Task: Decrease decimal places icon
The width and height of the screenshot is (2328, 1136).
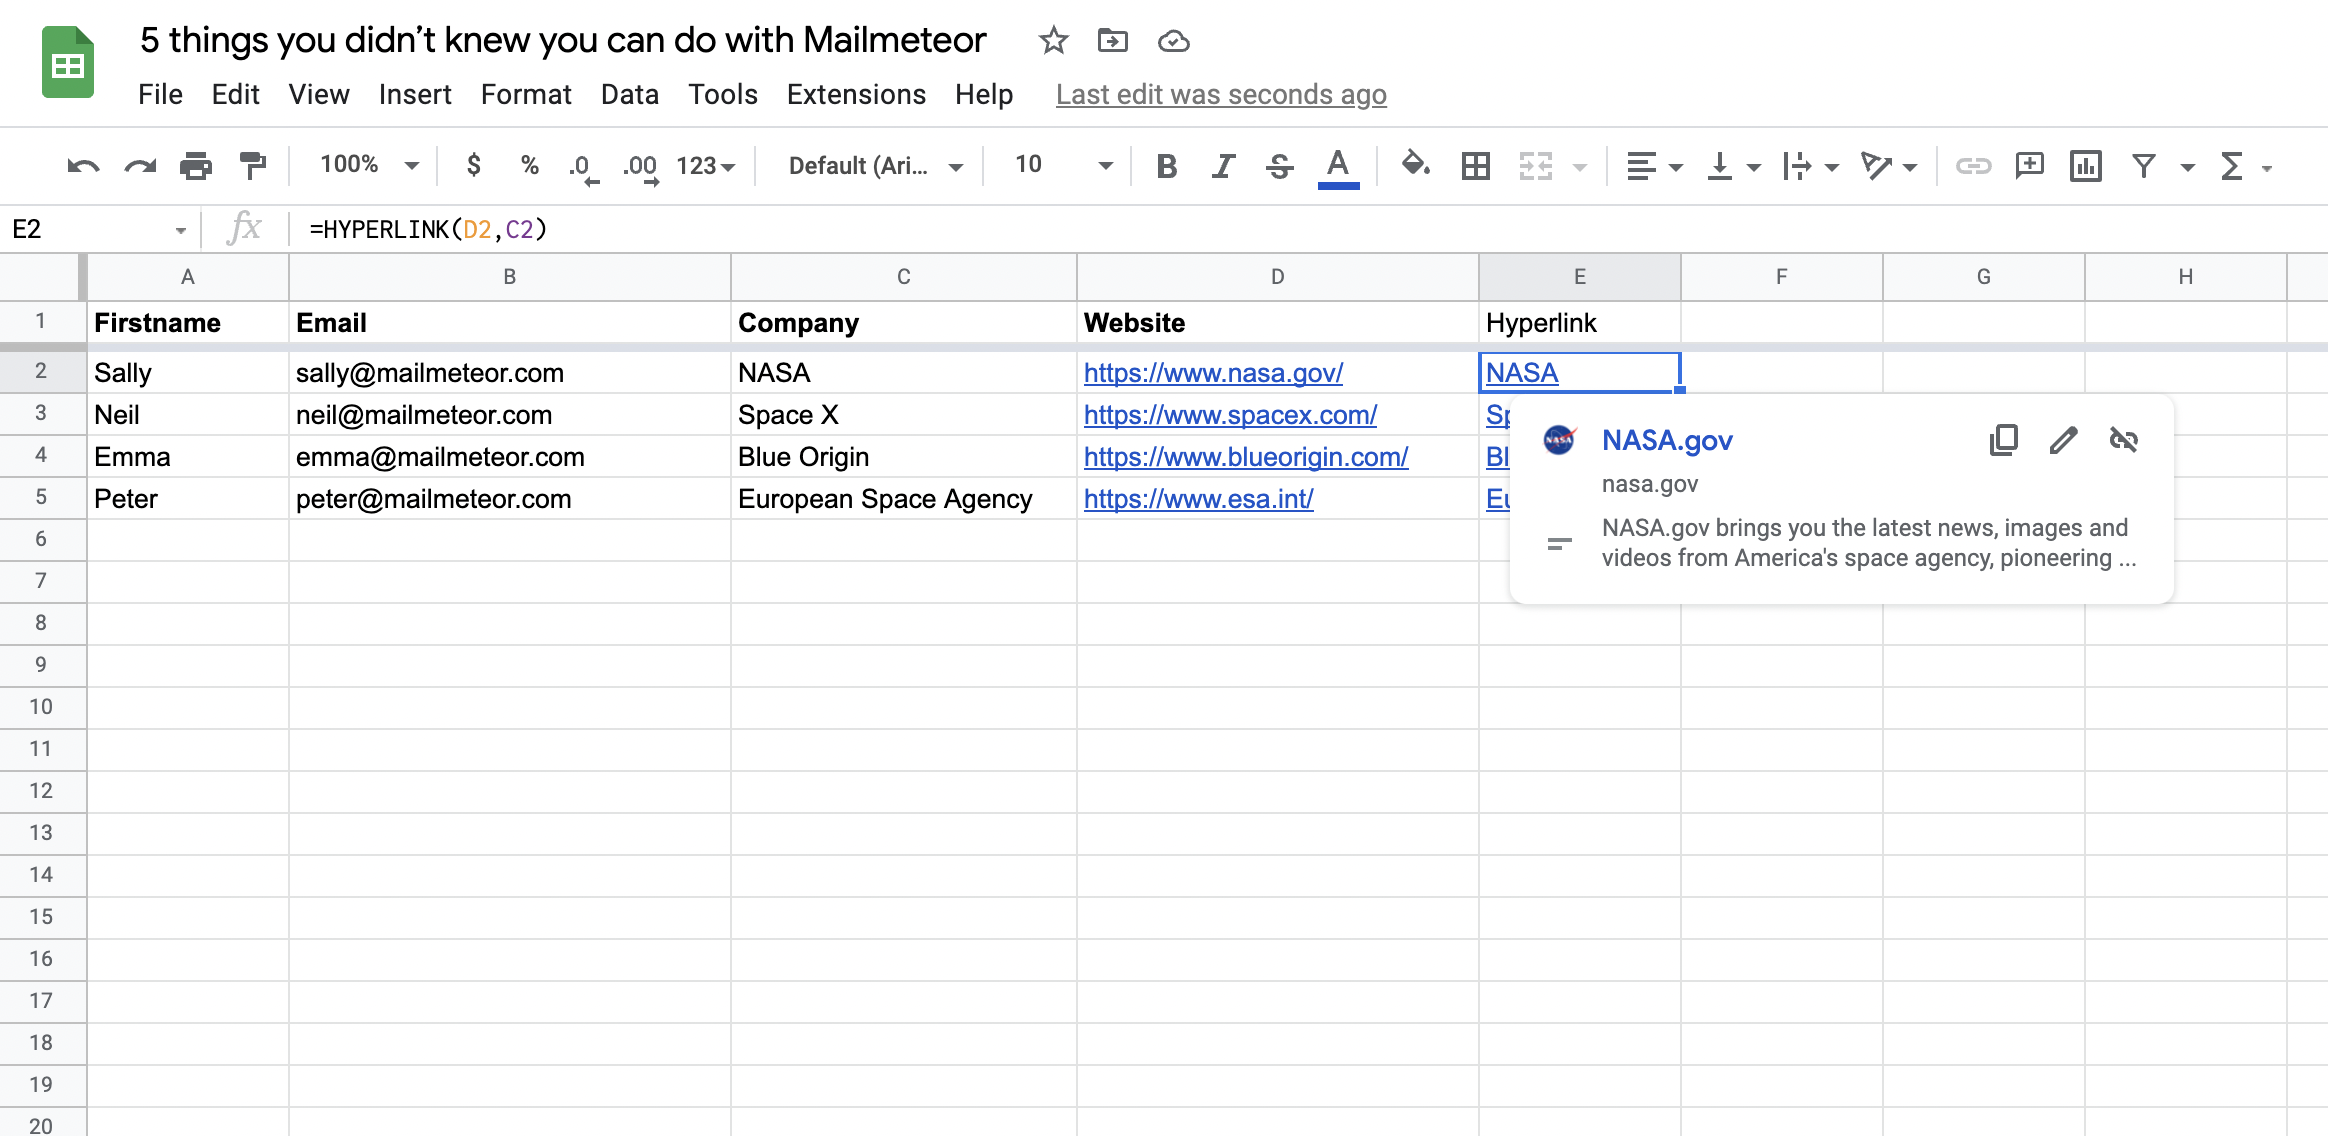Action: [583, 167]
